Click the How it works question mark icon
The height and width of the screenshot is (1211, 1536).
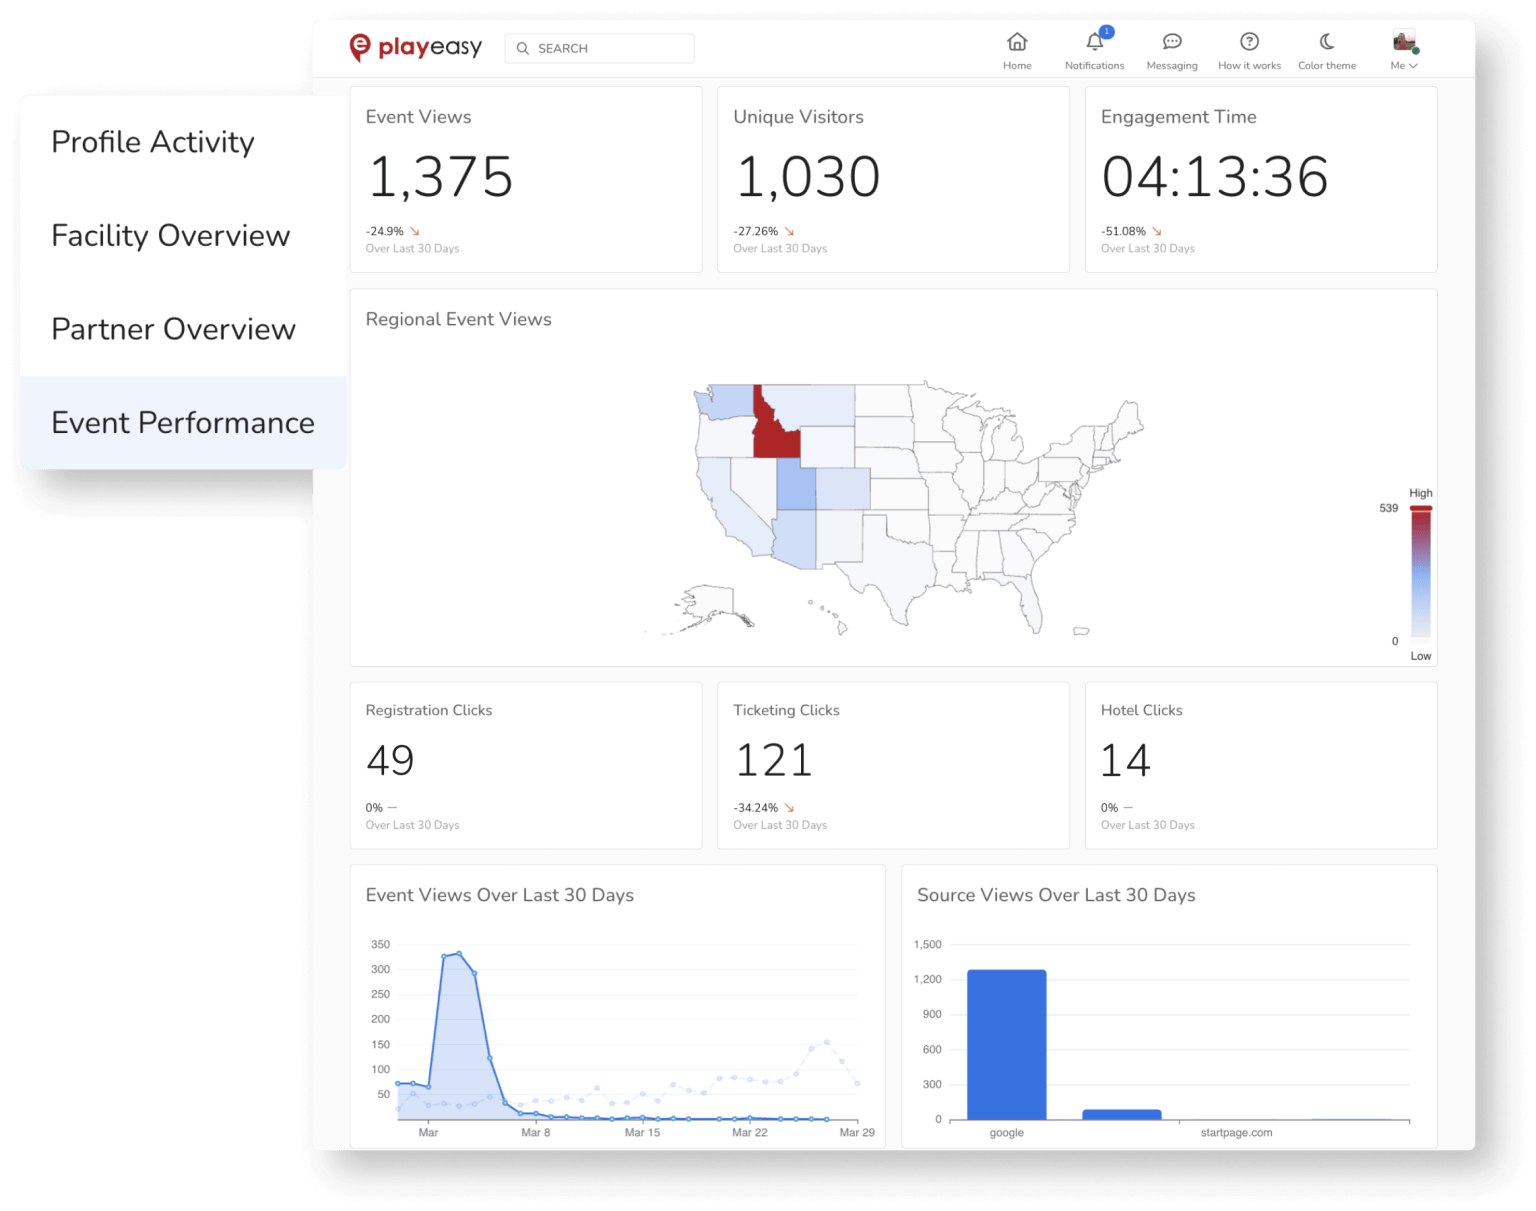tap(1249, 43)
